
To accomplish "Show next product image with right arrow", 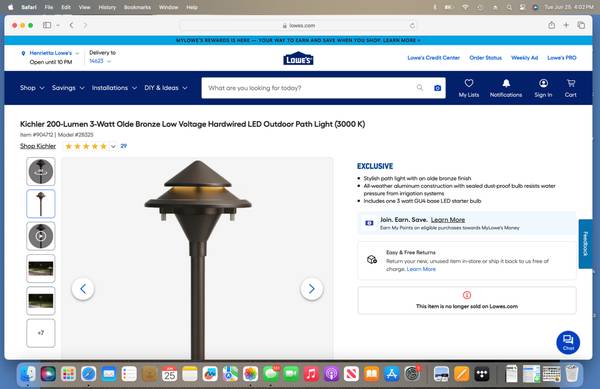I will pyautogui.click(x=311, y=289).
